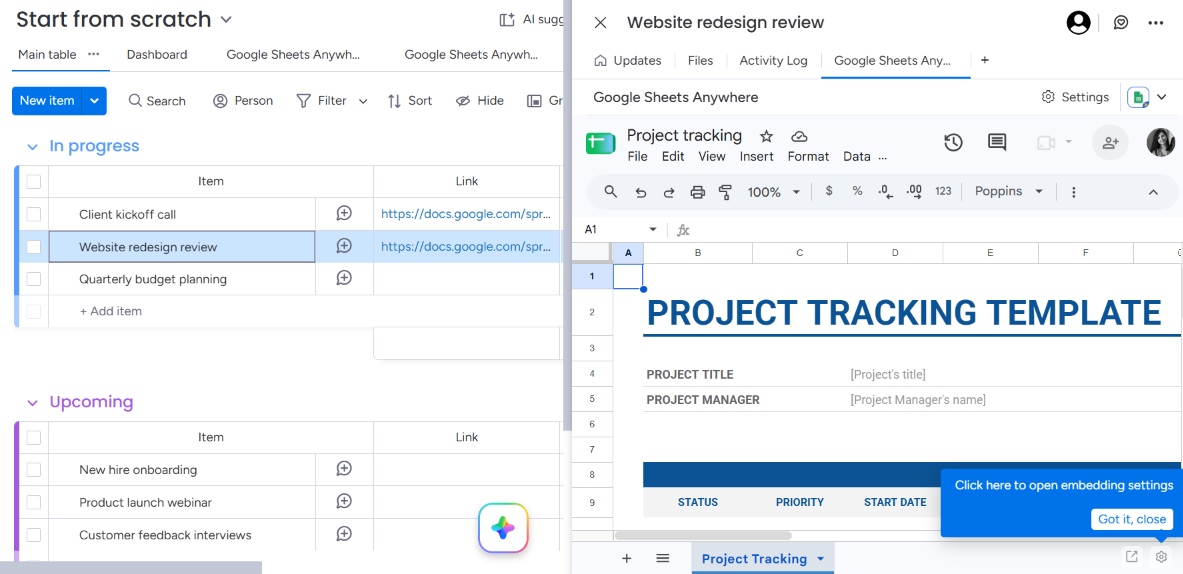The height and width of the screenshot is (574, 1183).
Task: Select all items checkbox in In progress group
Action: (x=33, y=181)
